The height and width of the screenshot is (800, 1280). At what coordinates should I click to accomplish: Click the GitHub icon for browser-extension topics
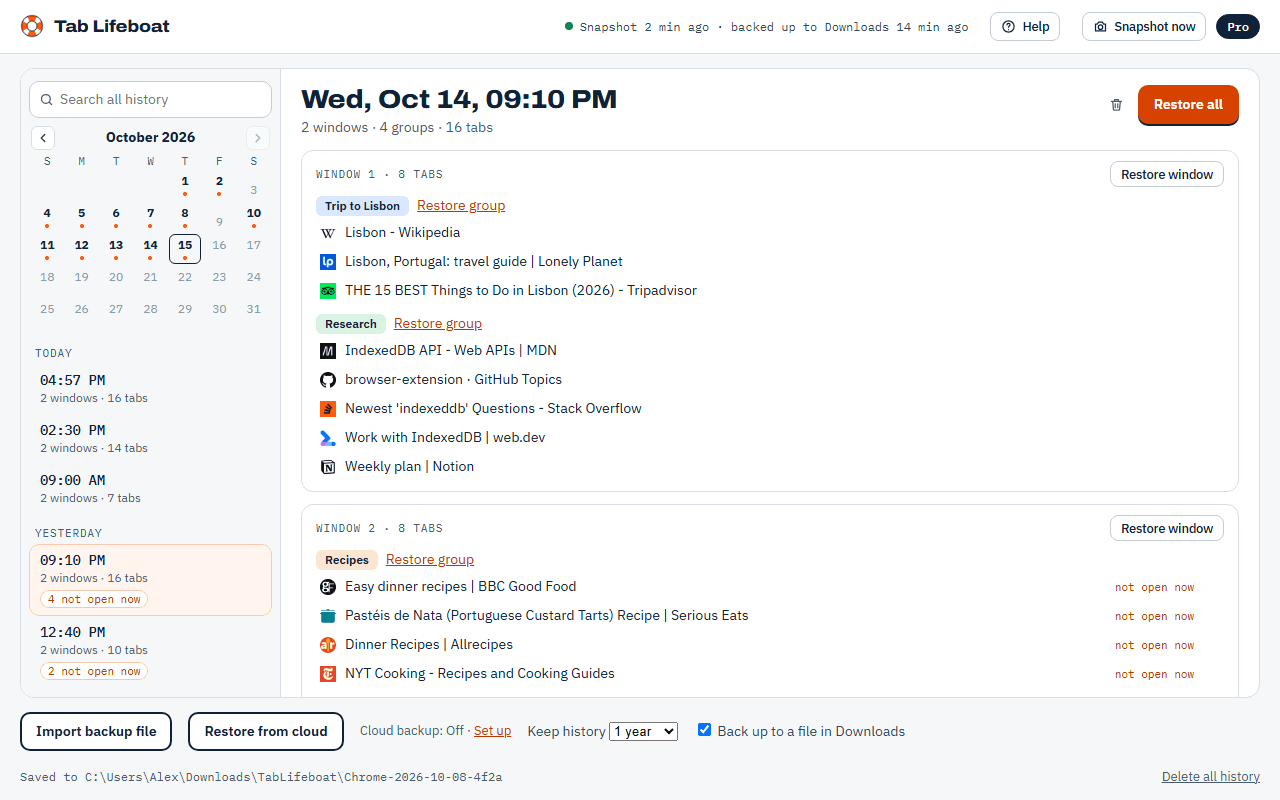pyautogui.click(x=328, y=380)
